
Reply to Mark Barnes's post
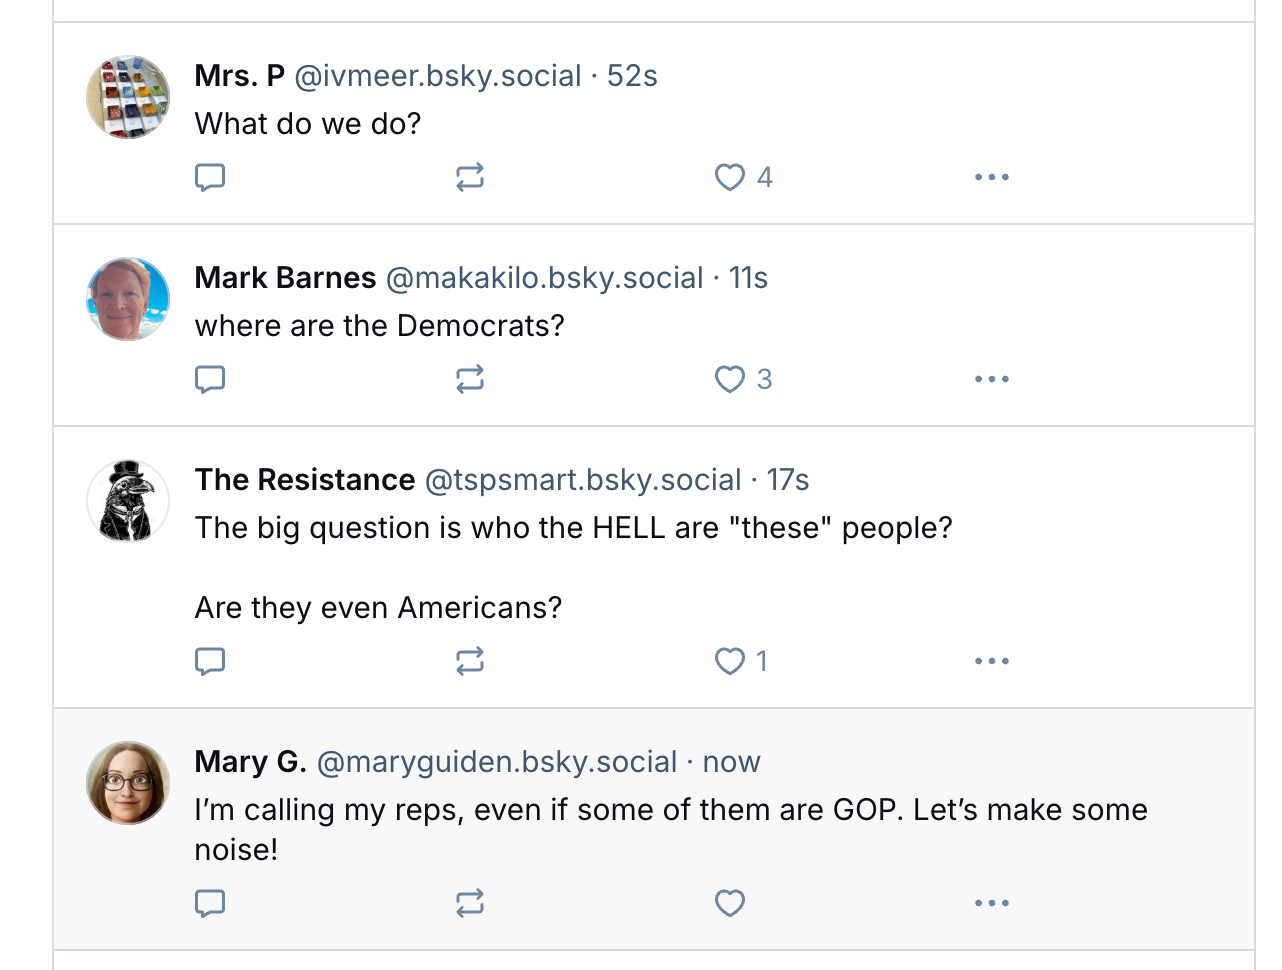(210, 379)
